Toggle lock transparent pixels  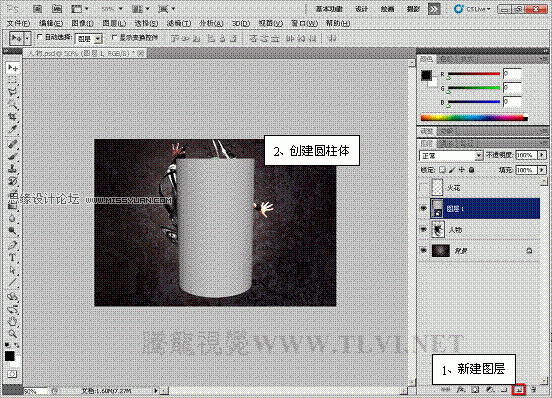coord(443,170)
